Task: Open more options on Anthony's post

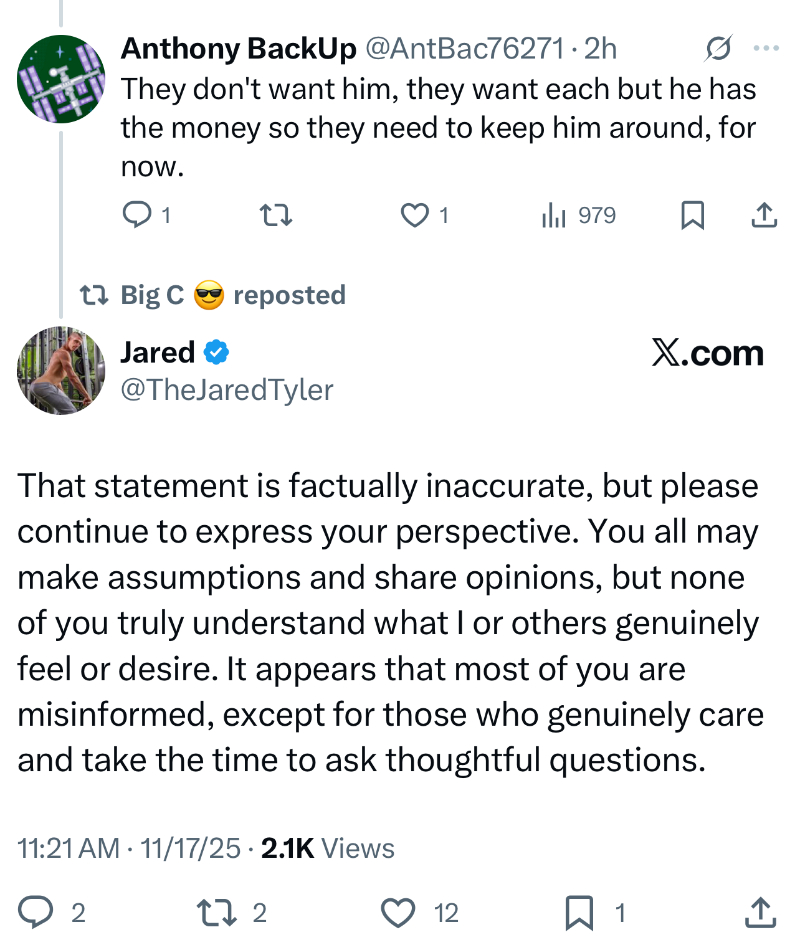Action: [x=765, y=48]
